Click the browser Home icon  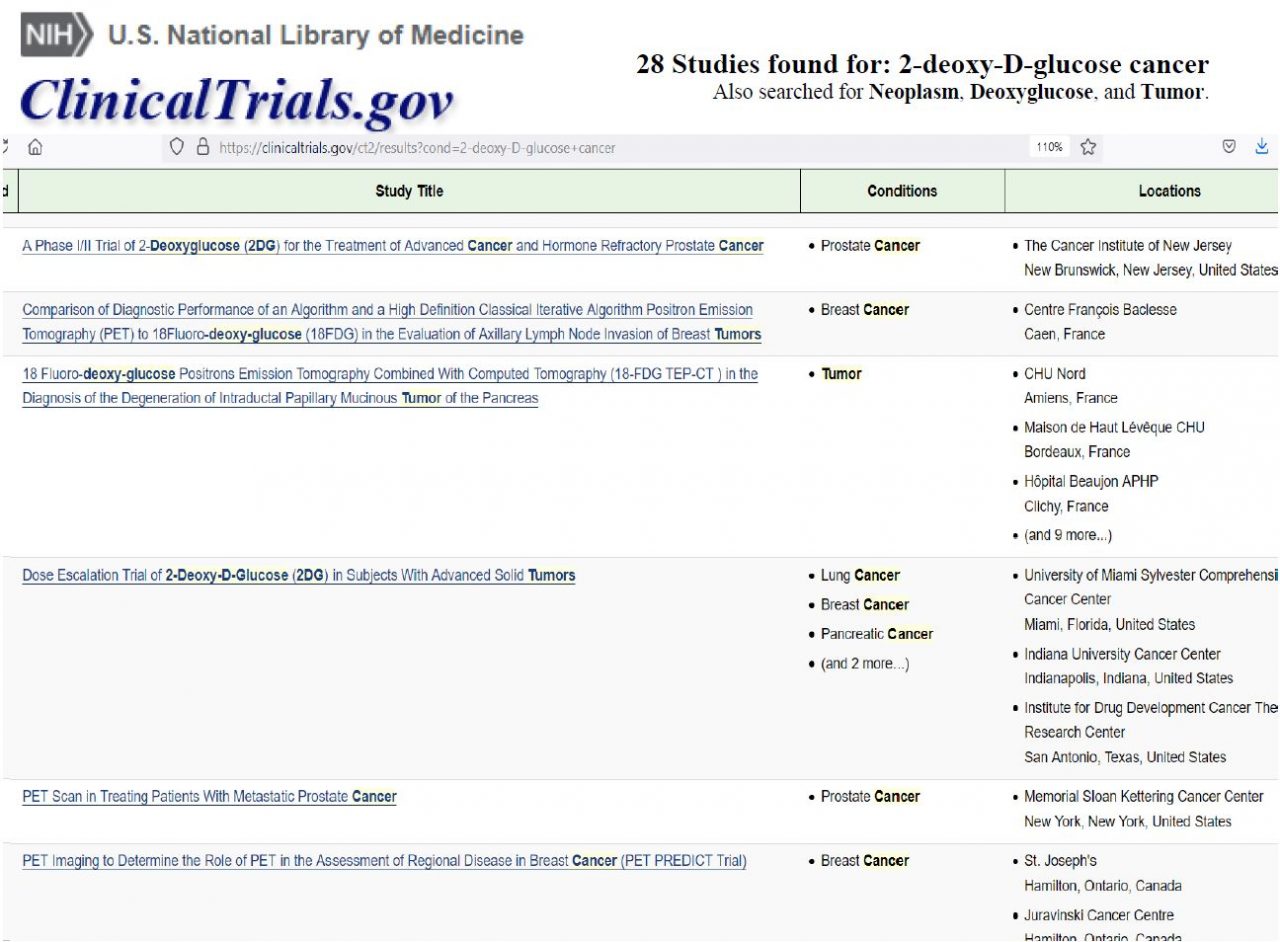coord(36,148)
